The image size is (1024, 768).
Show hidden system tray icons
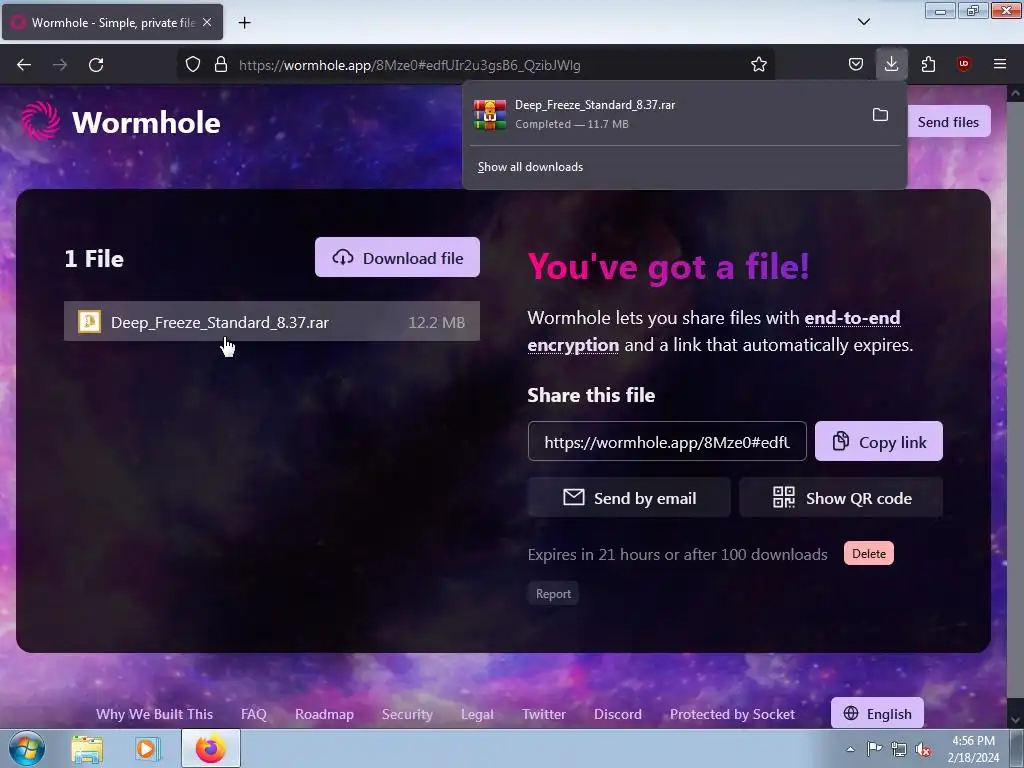tap(850, 749)
